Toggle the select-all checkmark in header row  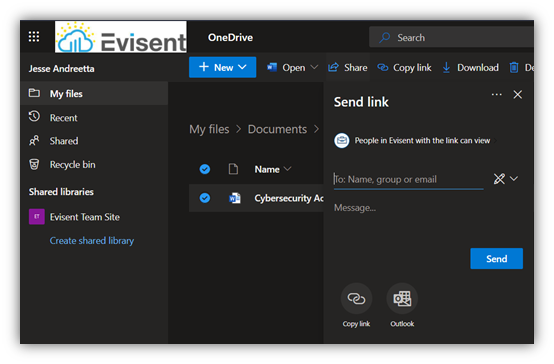(205, 169)
